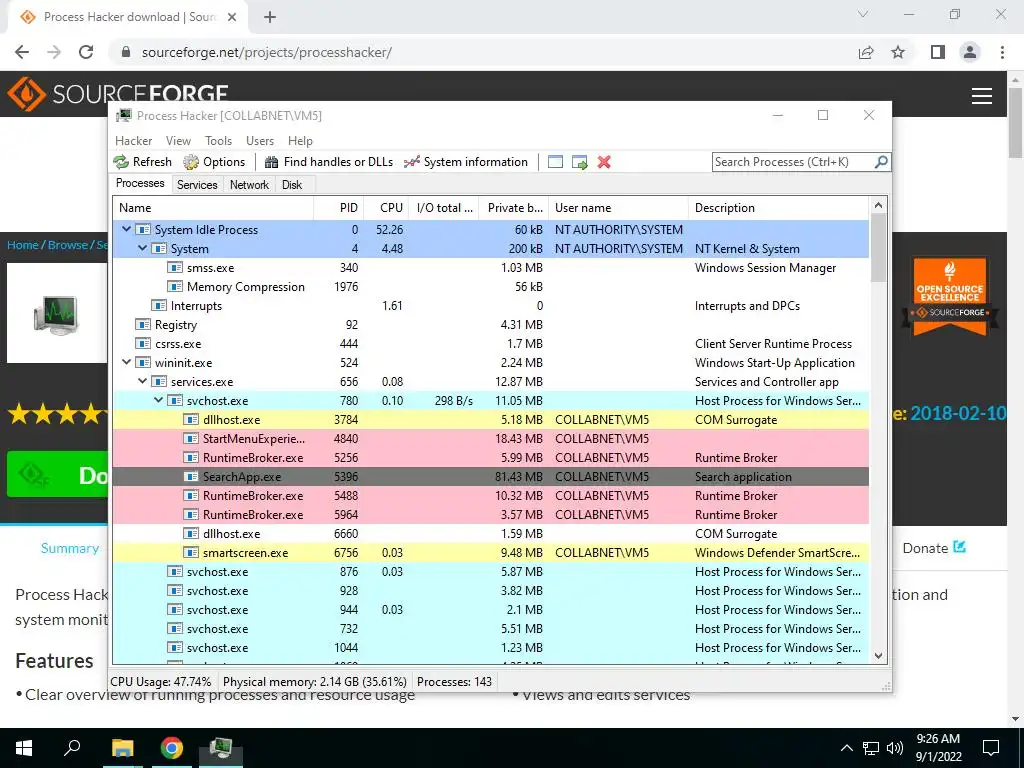Switch to the Network tab
Viewport: 1024px width, 768px height.
click(x=249, y=185)
